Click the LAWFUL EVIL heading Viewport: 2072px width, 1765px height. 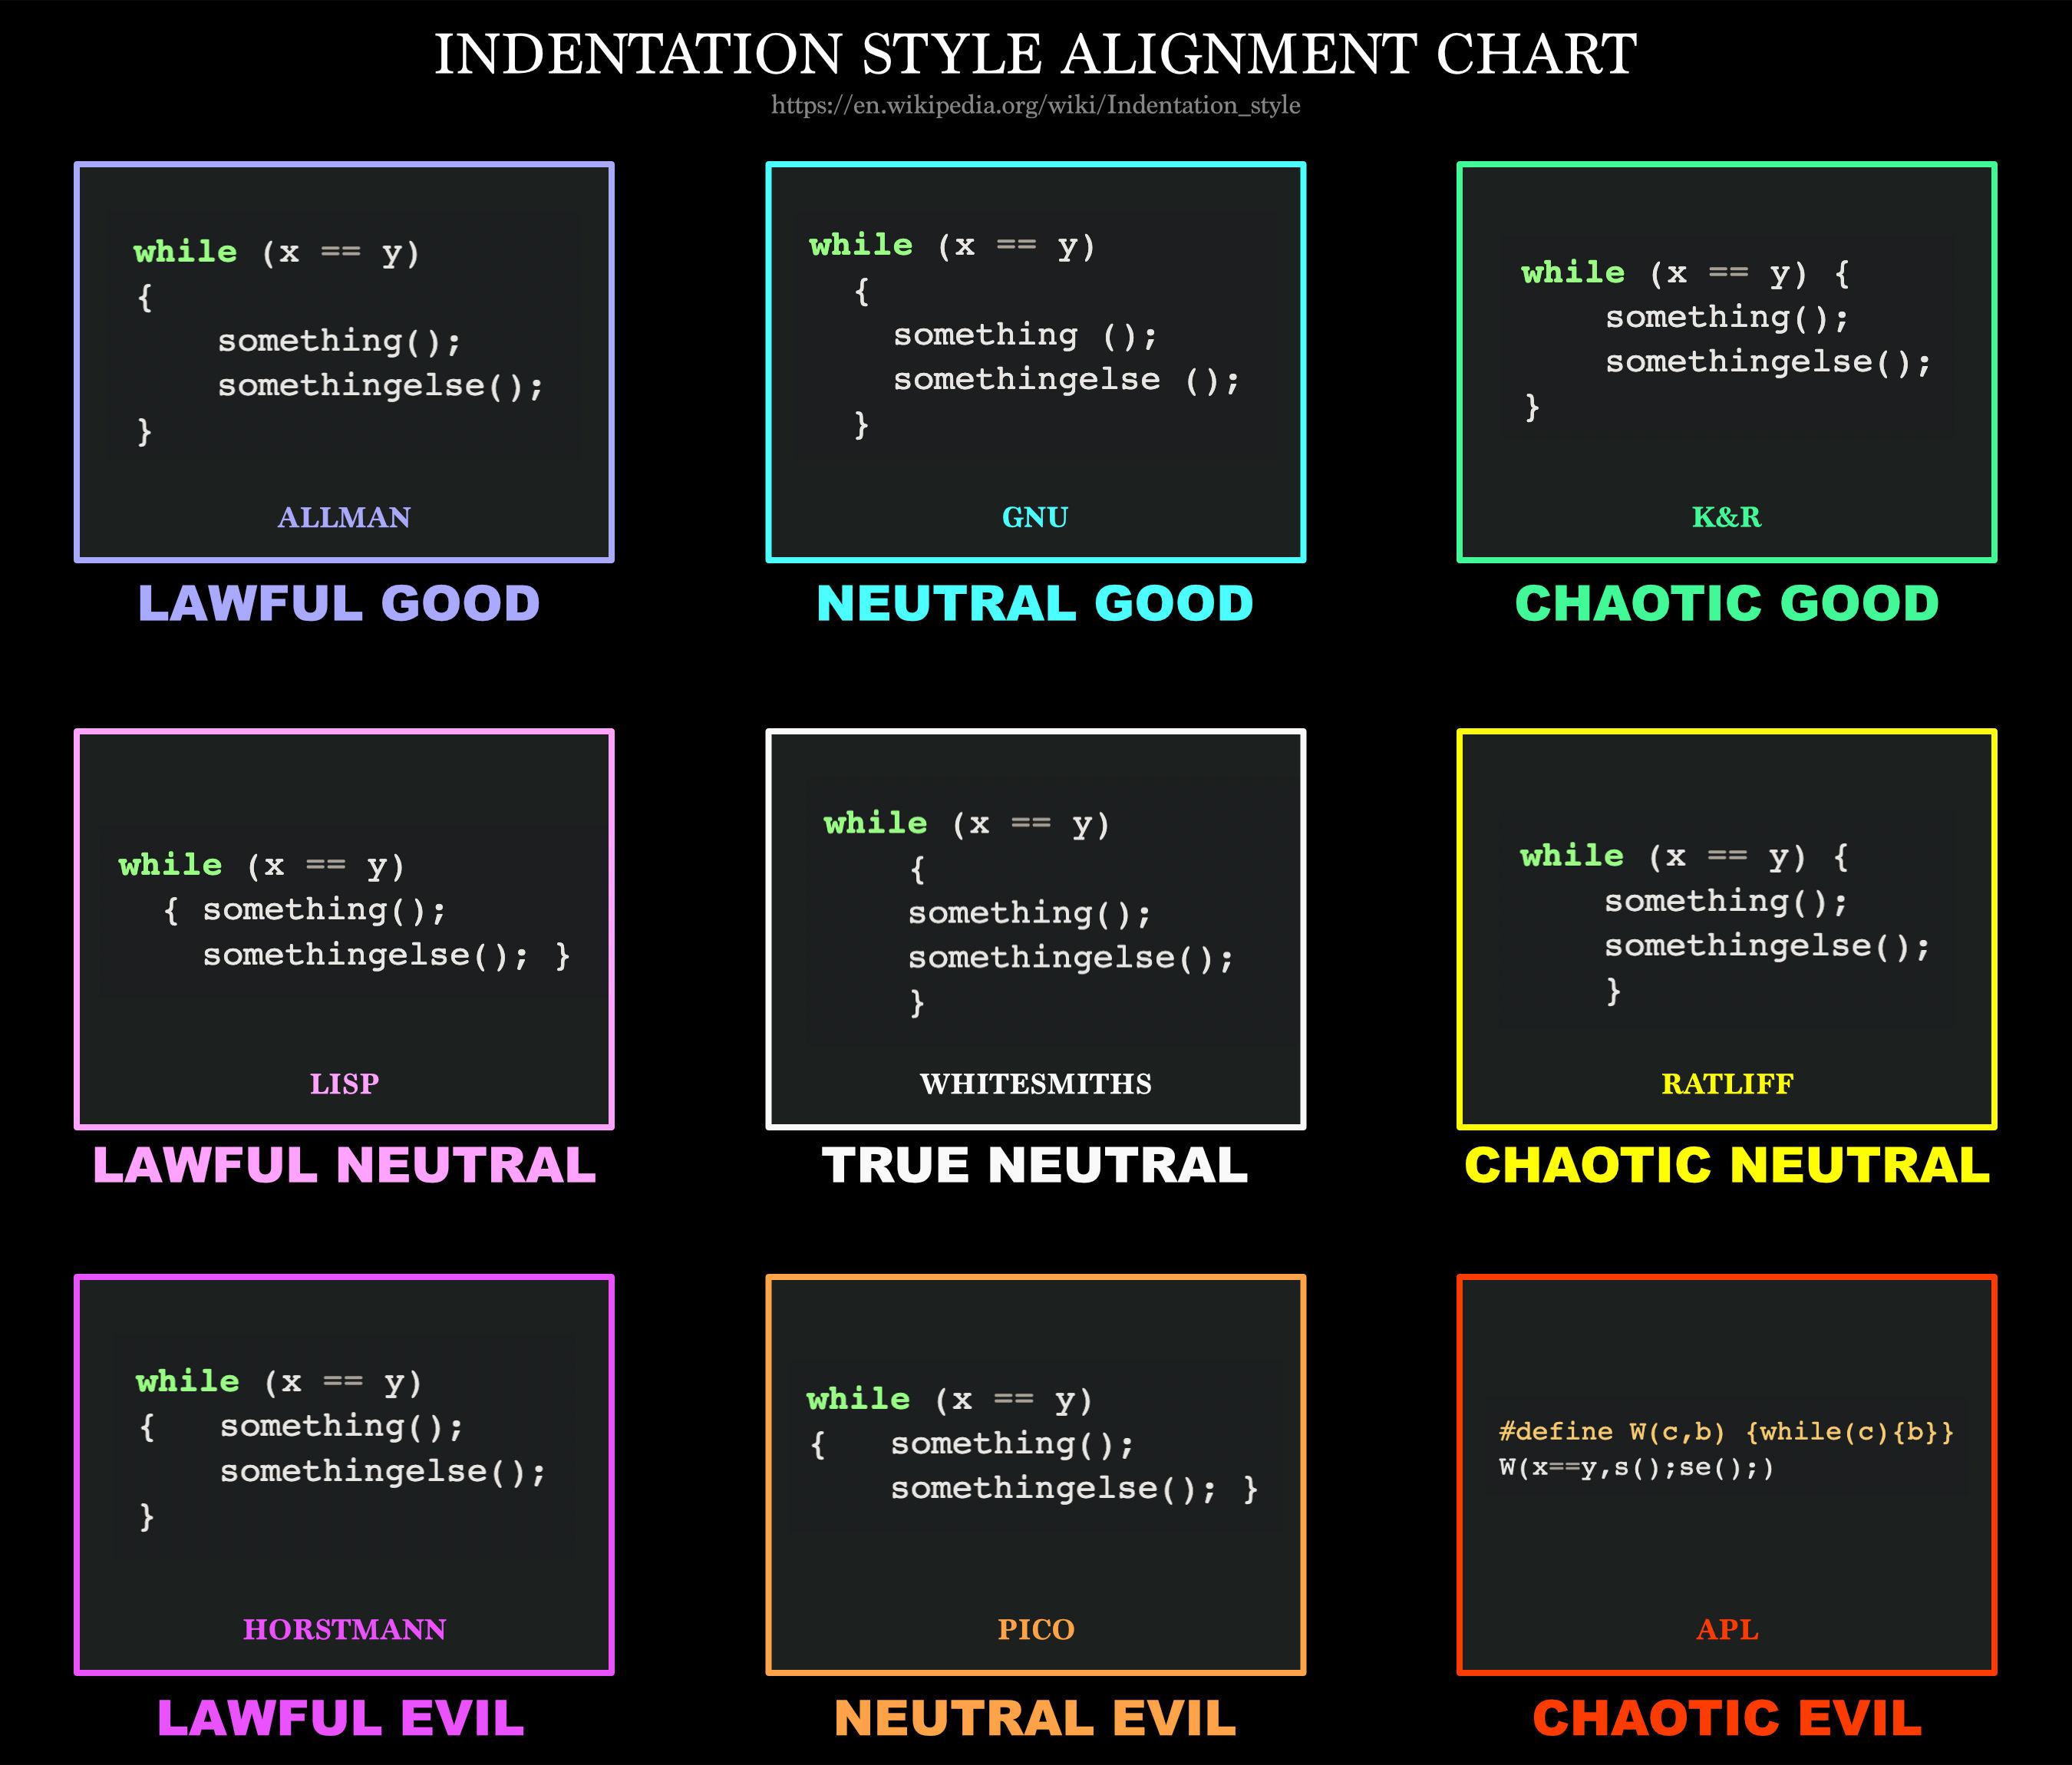(340, 1719)
